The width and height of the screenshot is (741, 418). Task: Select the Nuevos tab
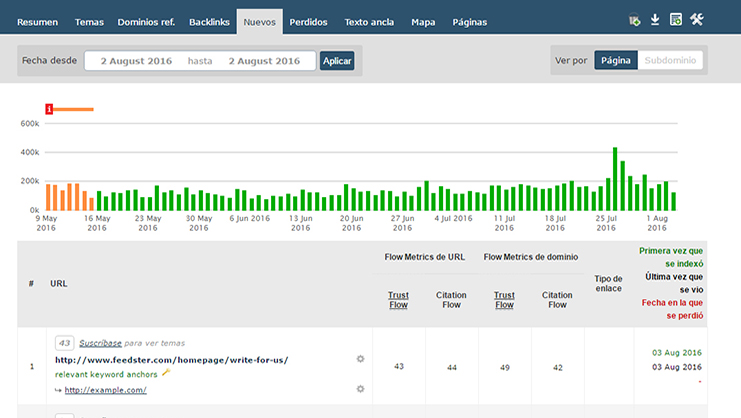point(259,22)
